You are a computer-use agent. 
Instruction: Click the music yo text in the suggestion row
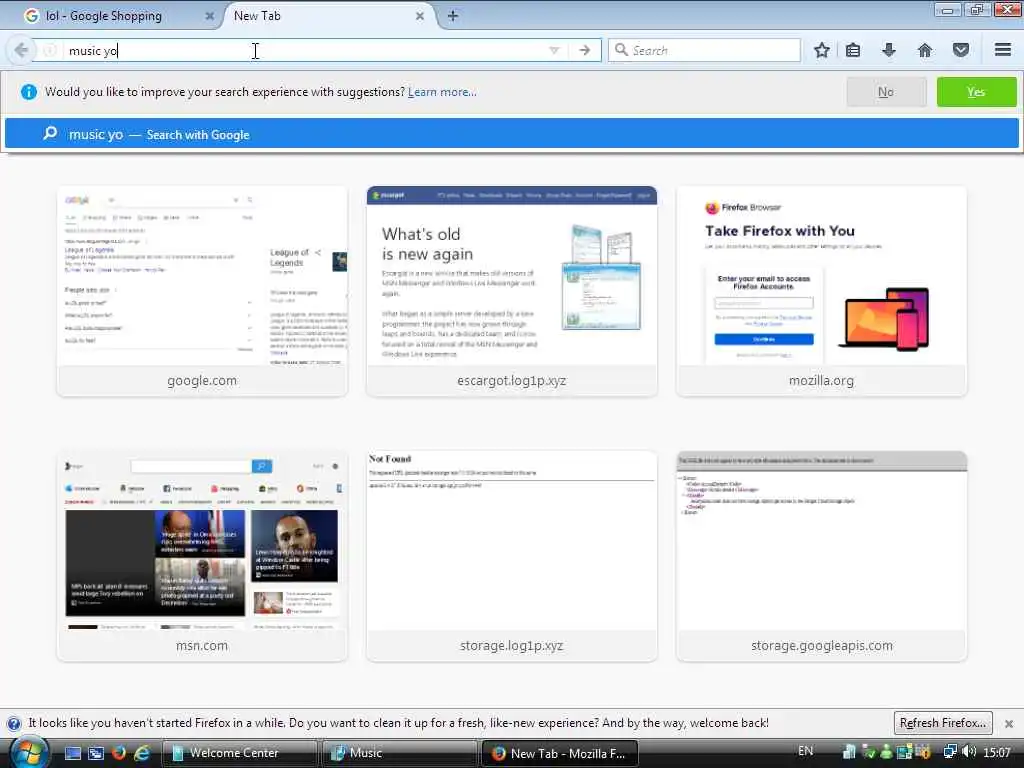click(96, 135)
